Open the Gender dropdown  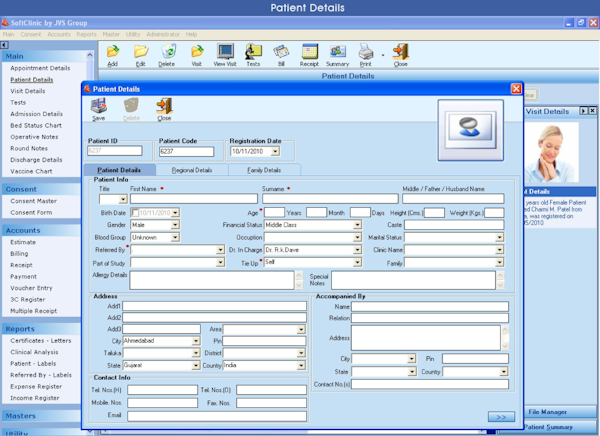[x=176, y=225]
